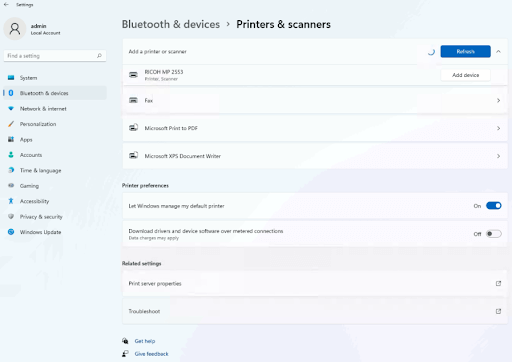Navigate to Windows Update
Image resolution: width=512 pixels, height=362 pixels.
(x=55, y=232)
